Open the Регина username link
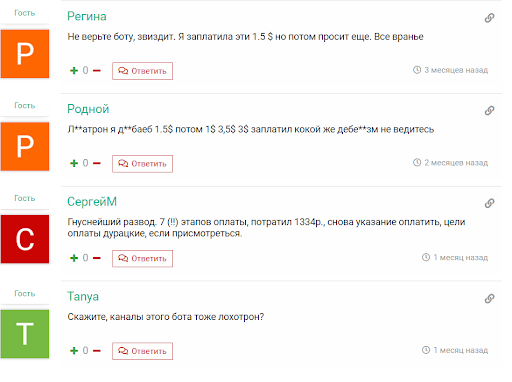Image resolution: width=512 pixels, height=382 pixels. click(x=87, y=16)
